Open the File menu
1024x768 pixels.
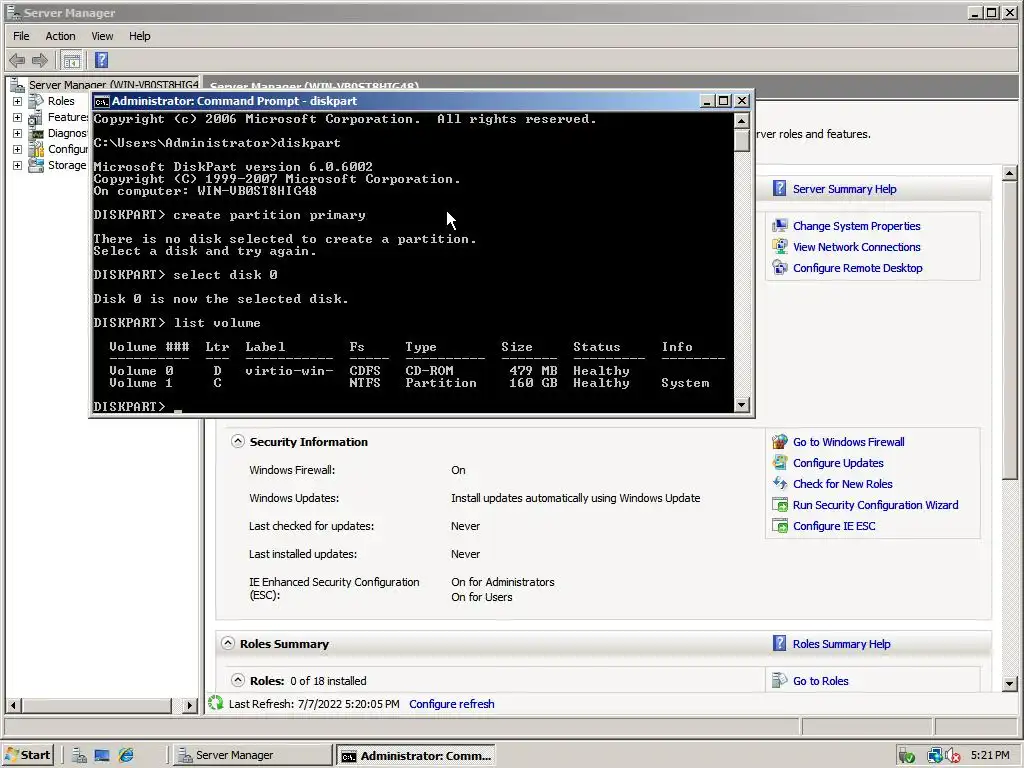pos(21,36)
